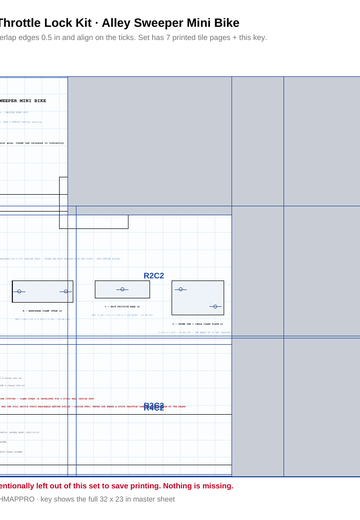Select the R2C2 tile label
Screen dimensions: 360x520
[154, 276]
